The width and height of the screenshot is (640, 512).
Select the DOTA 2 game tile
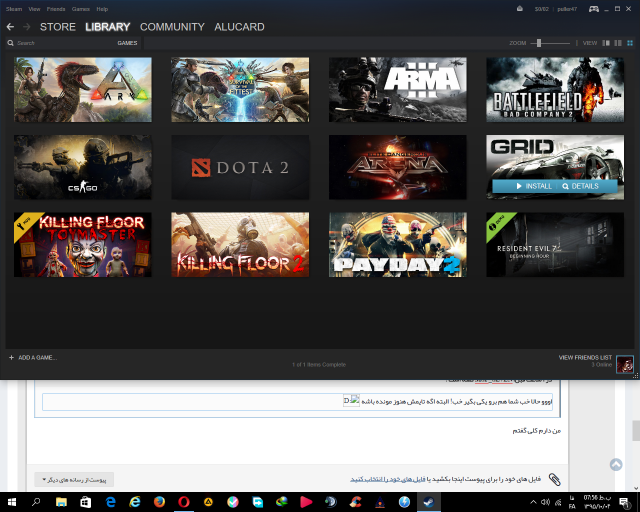point(240,167)
